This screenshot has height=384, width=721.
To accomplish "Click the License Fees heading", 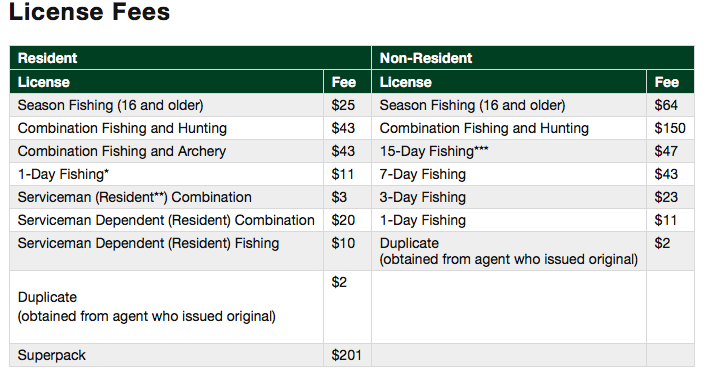I will [x=89, y=11].
